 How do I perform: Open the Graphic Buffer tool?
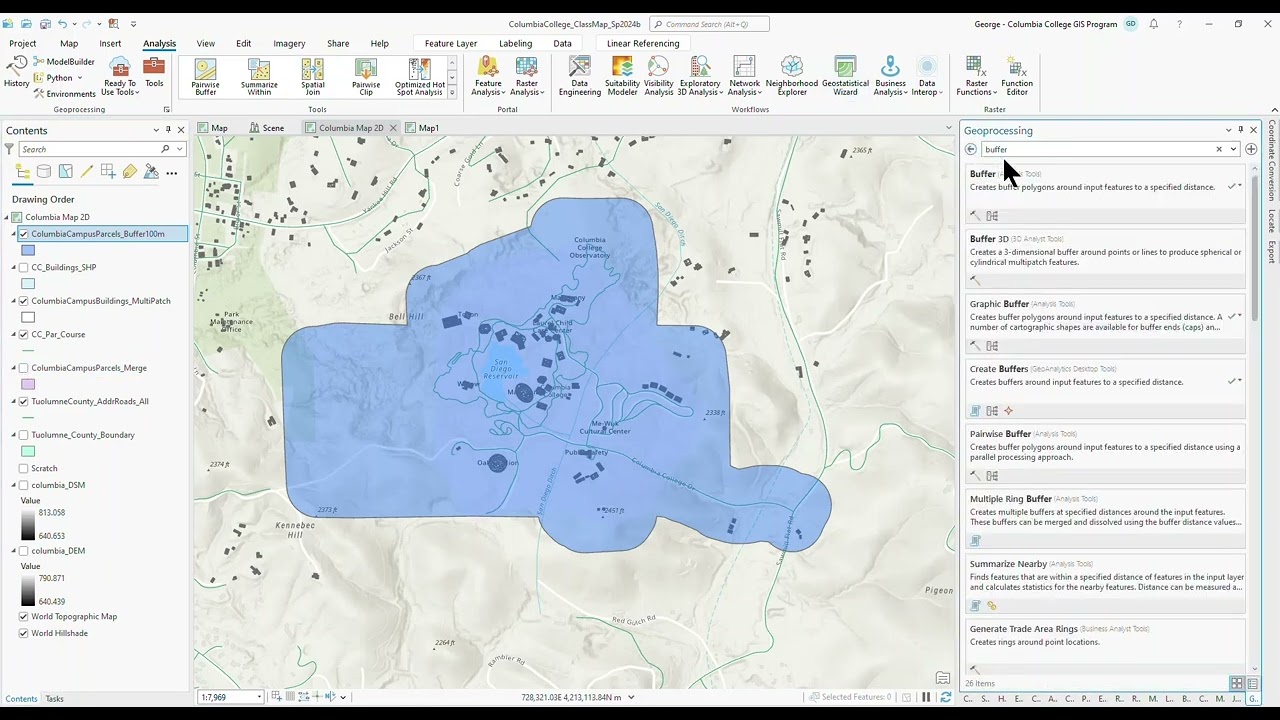tap(1105, 324)
